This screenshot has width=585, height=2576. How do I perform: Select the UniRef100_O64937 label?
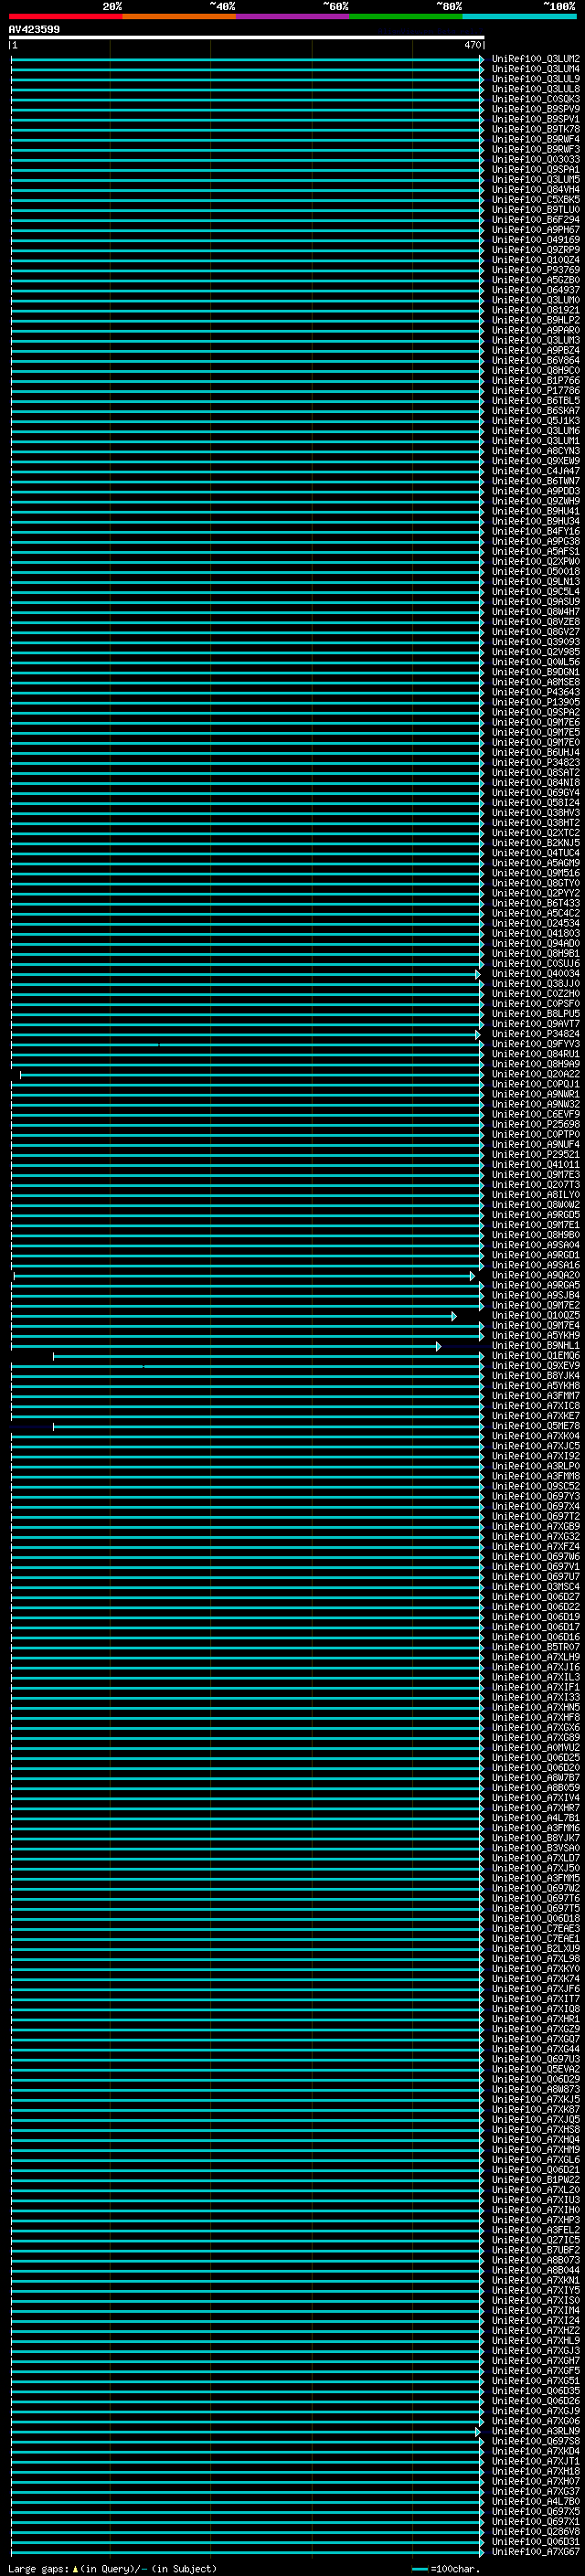tap(536, 290)
